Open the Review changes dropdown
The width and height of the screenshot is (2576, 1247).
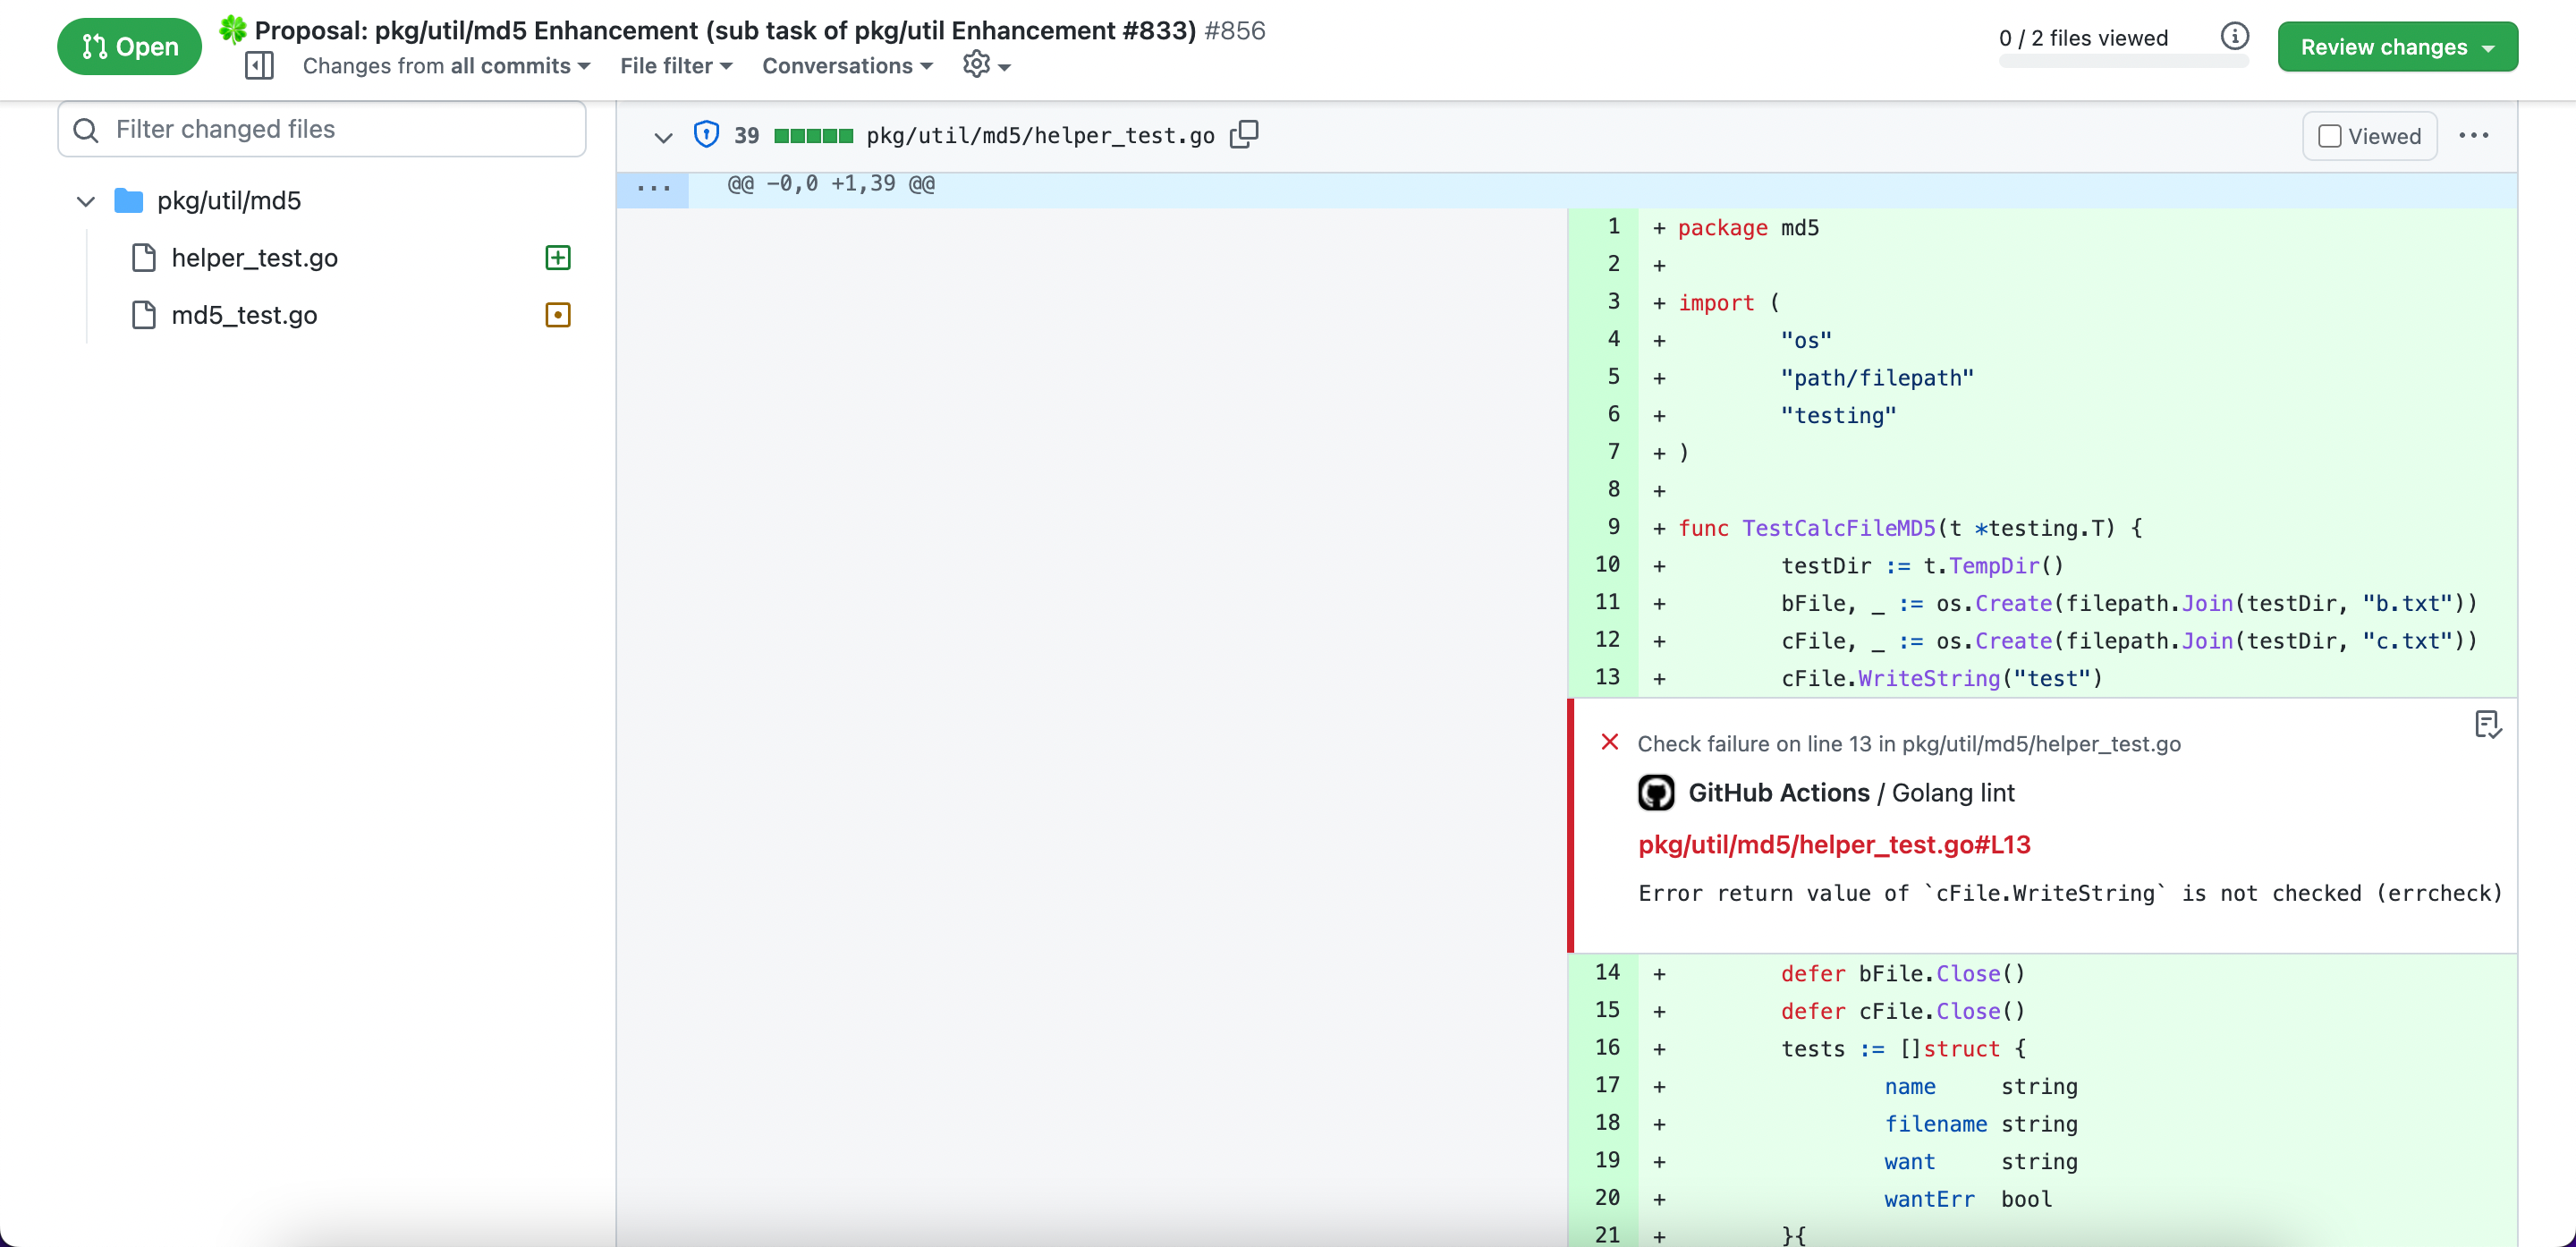2397,47
